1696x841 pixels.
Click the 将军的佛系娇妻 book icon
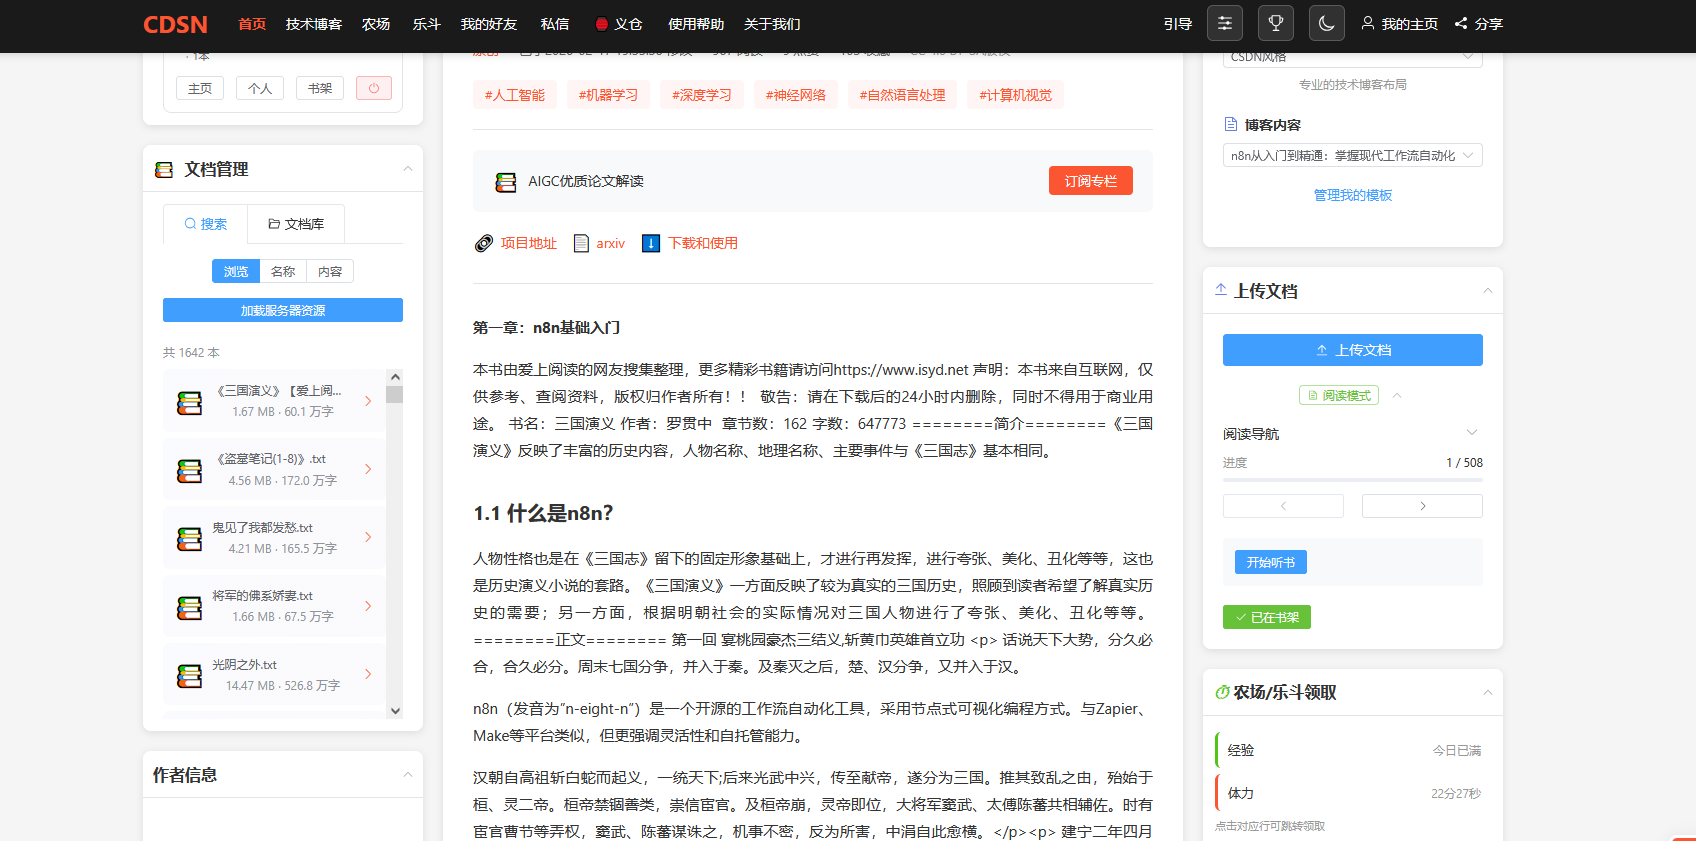[189, 608]
